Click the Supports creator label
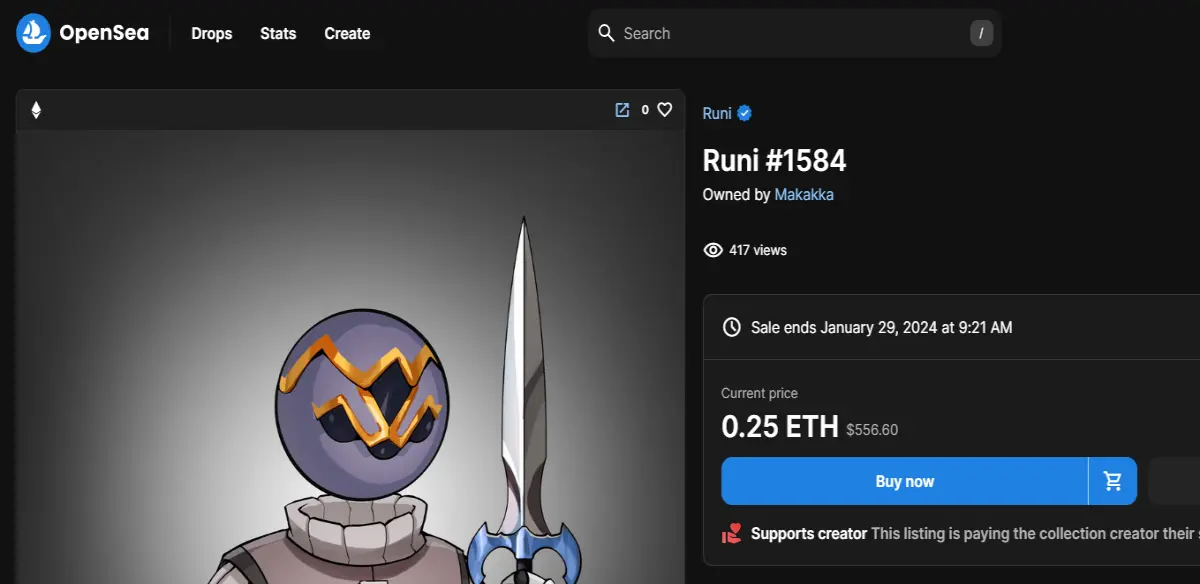 pyautogui.click(x=809, y=534)
